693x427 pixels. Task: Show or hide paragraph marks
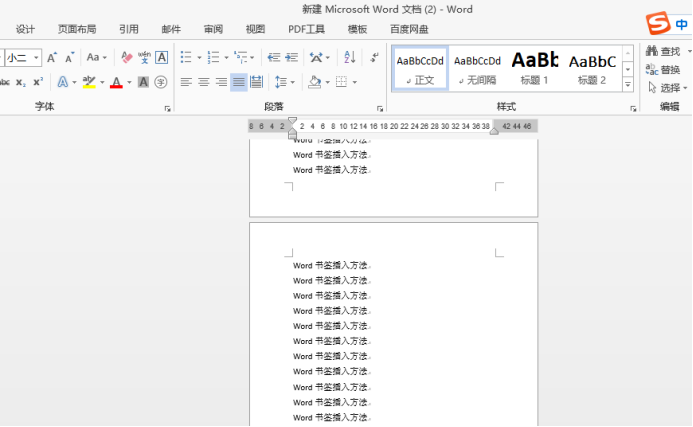(x=374, y=57)
